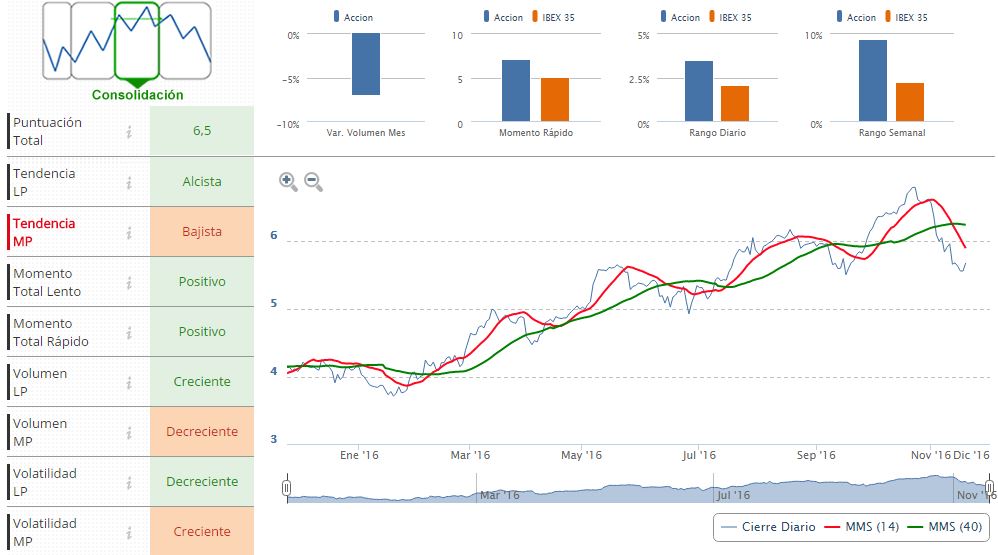The image size is (998, 555).
Task: Click Decreciente value for Volatilidad LP
Action: pyautogui.click(x=202, y=481)
